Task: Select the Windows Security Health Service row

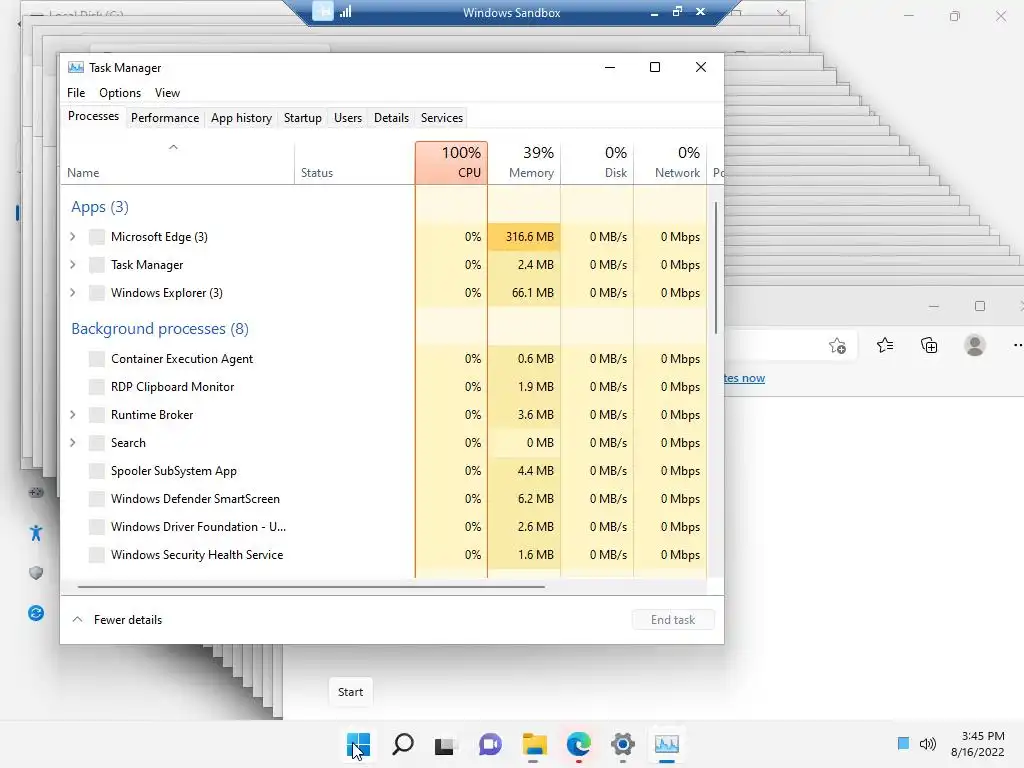Action: (x=384, y=555)
